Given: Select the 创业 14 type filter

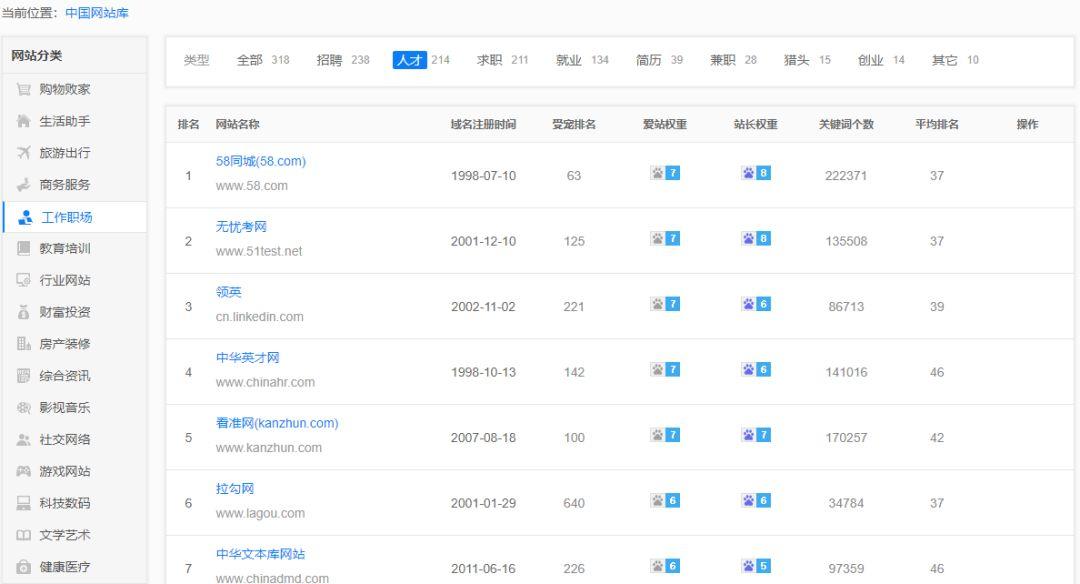Looking at the screenshot, I should [881, 60].
